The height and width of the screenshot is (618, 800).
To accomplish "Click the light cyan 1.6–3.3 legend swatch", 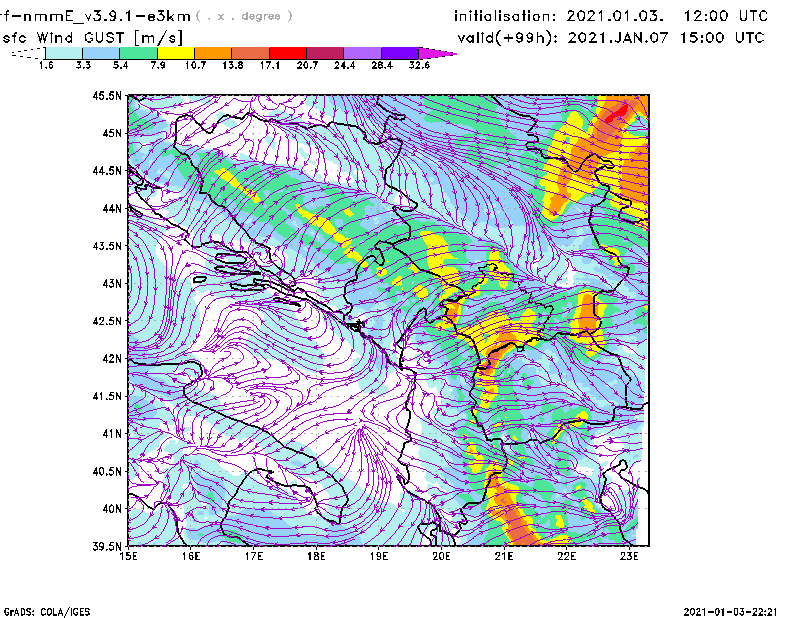I will [64, 53].
